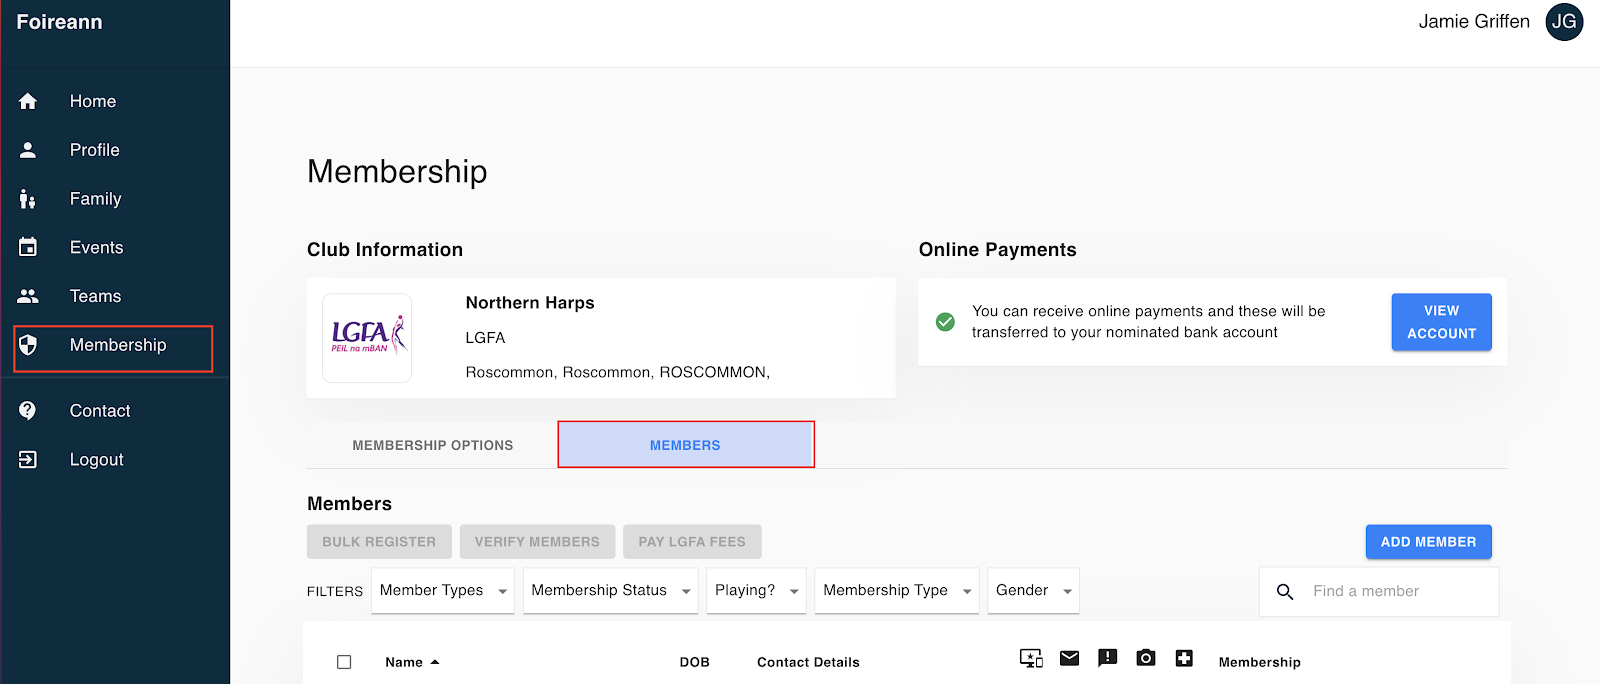Click the camera photo column icon
This screenshot has width=1600, height=684.
(1146, 658)
